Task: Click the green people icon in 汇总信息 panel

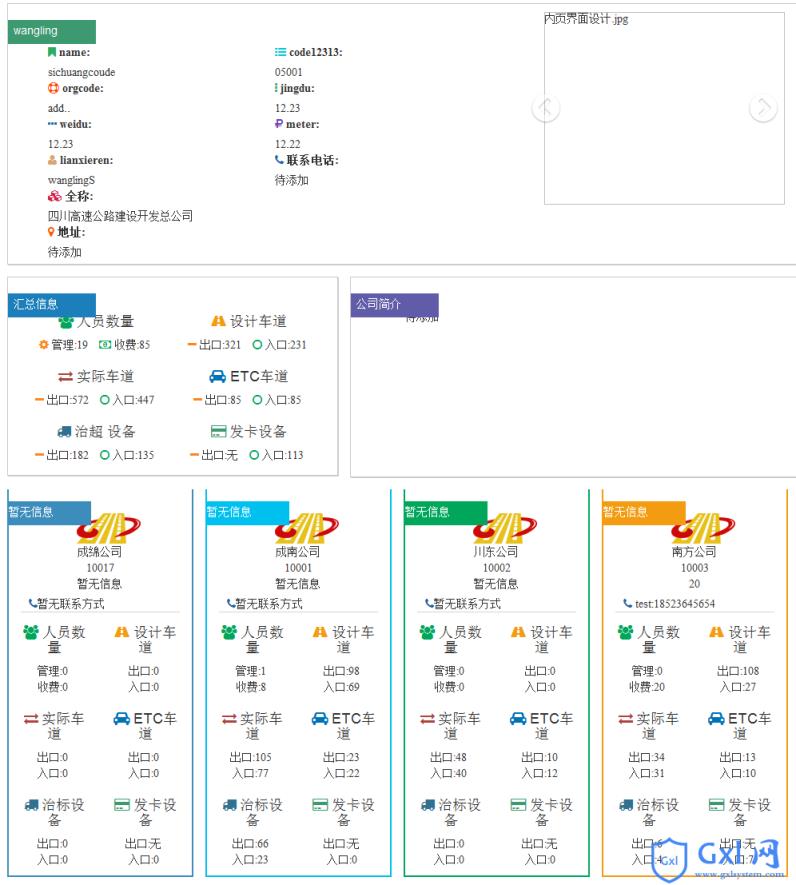Action: pyautogui.click(x=66, y=322)
